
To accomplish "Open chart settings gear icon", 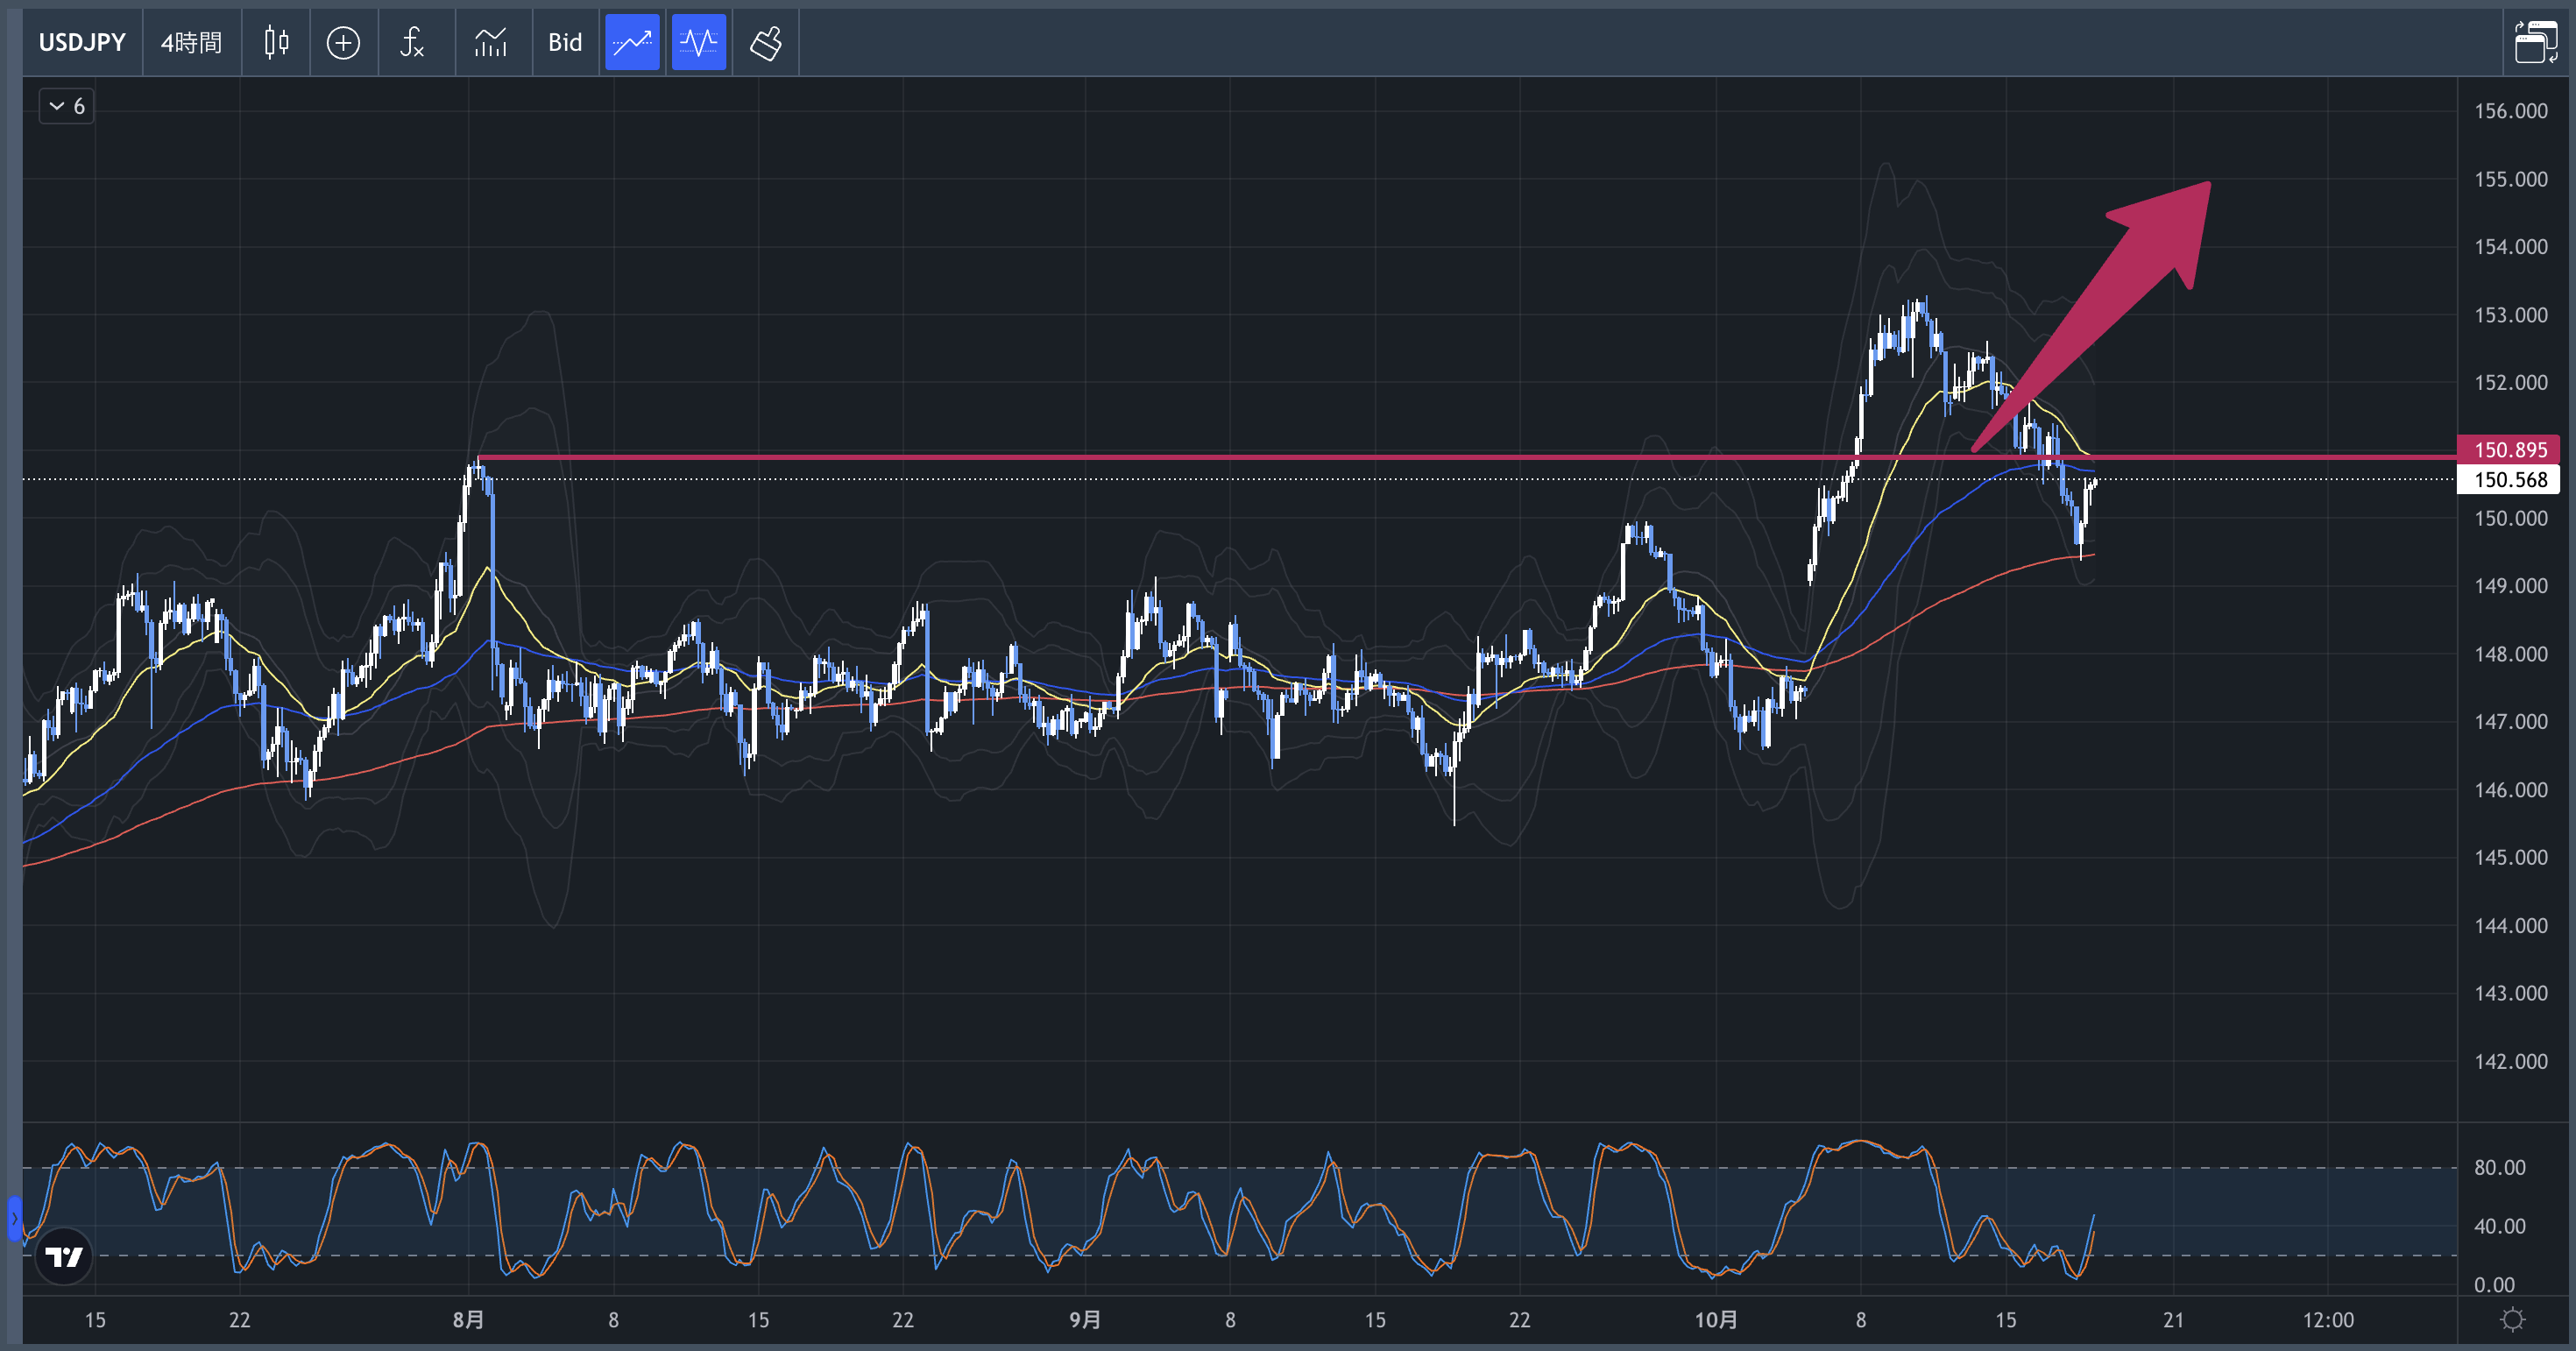I will coord(2512,1319).
